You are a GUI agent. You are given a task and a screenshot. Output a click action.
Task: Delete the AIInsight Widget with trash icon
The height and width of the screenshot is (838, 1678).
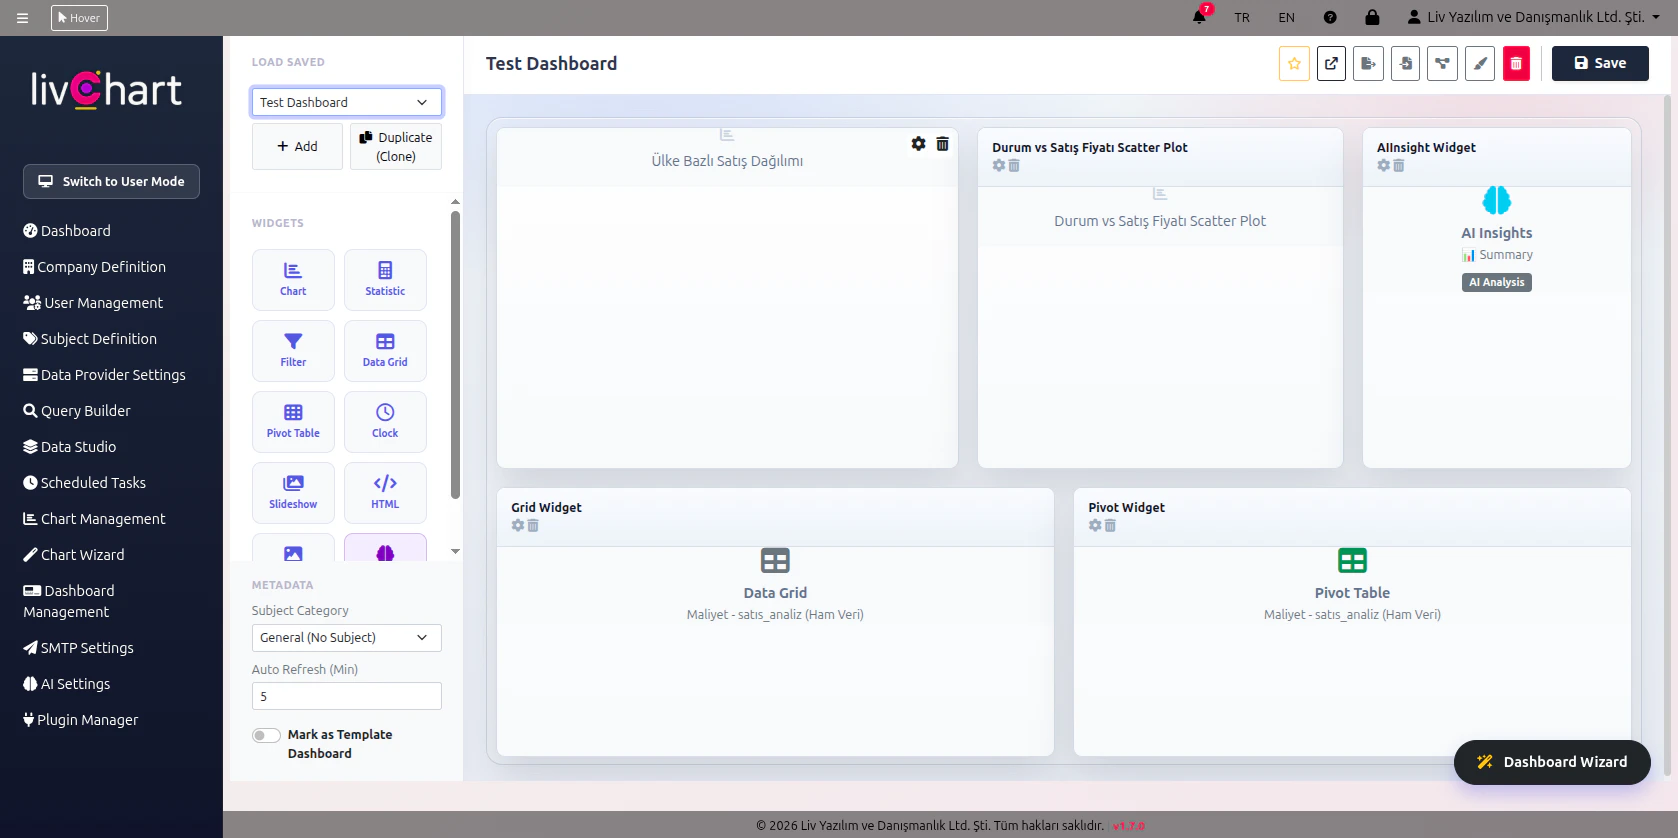pos(1399,165)
